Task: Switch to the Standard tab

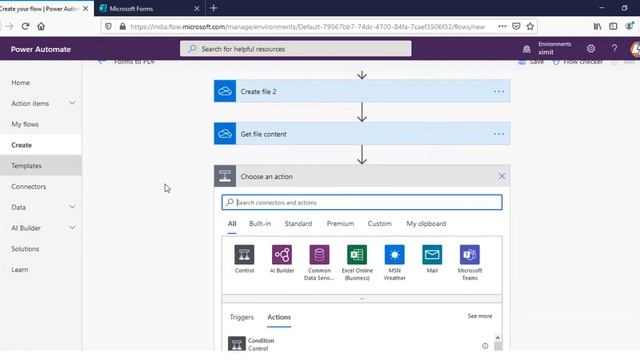Action: pyautogui.click(x=298, y=224)
